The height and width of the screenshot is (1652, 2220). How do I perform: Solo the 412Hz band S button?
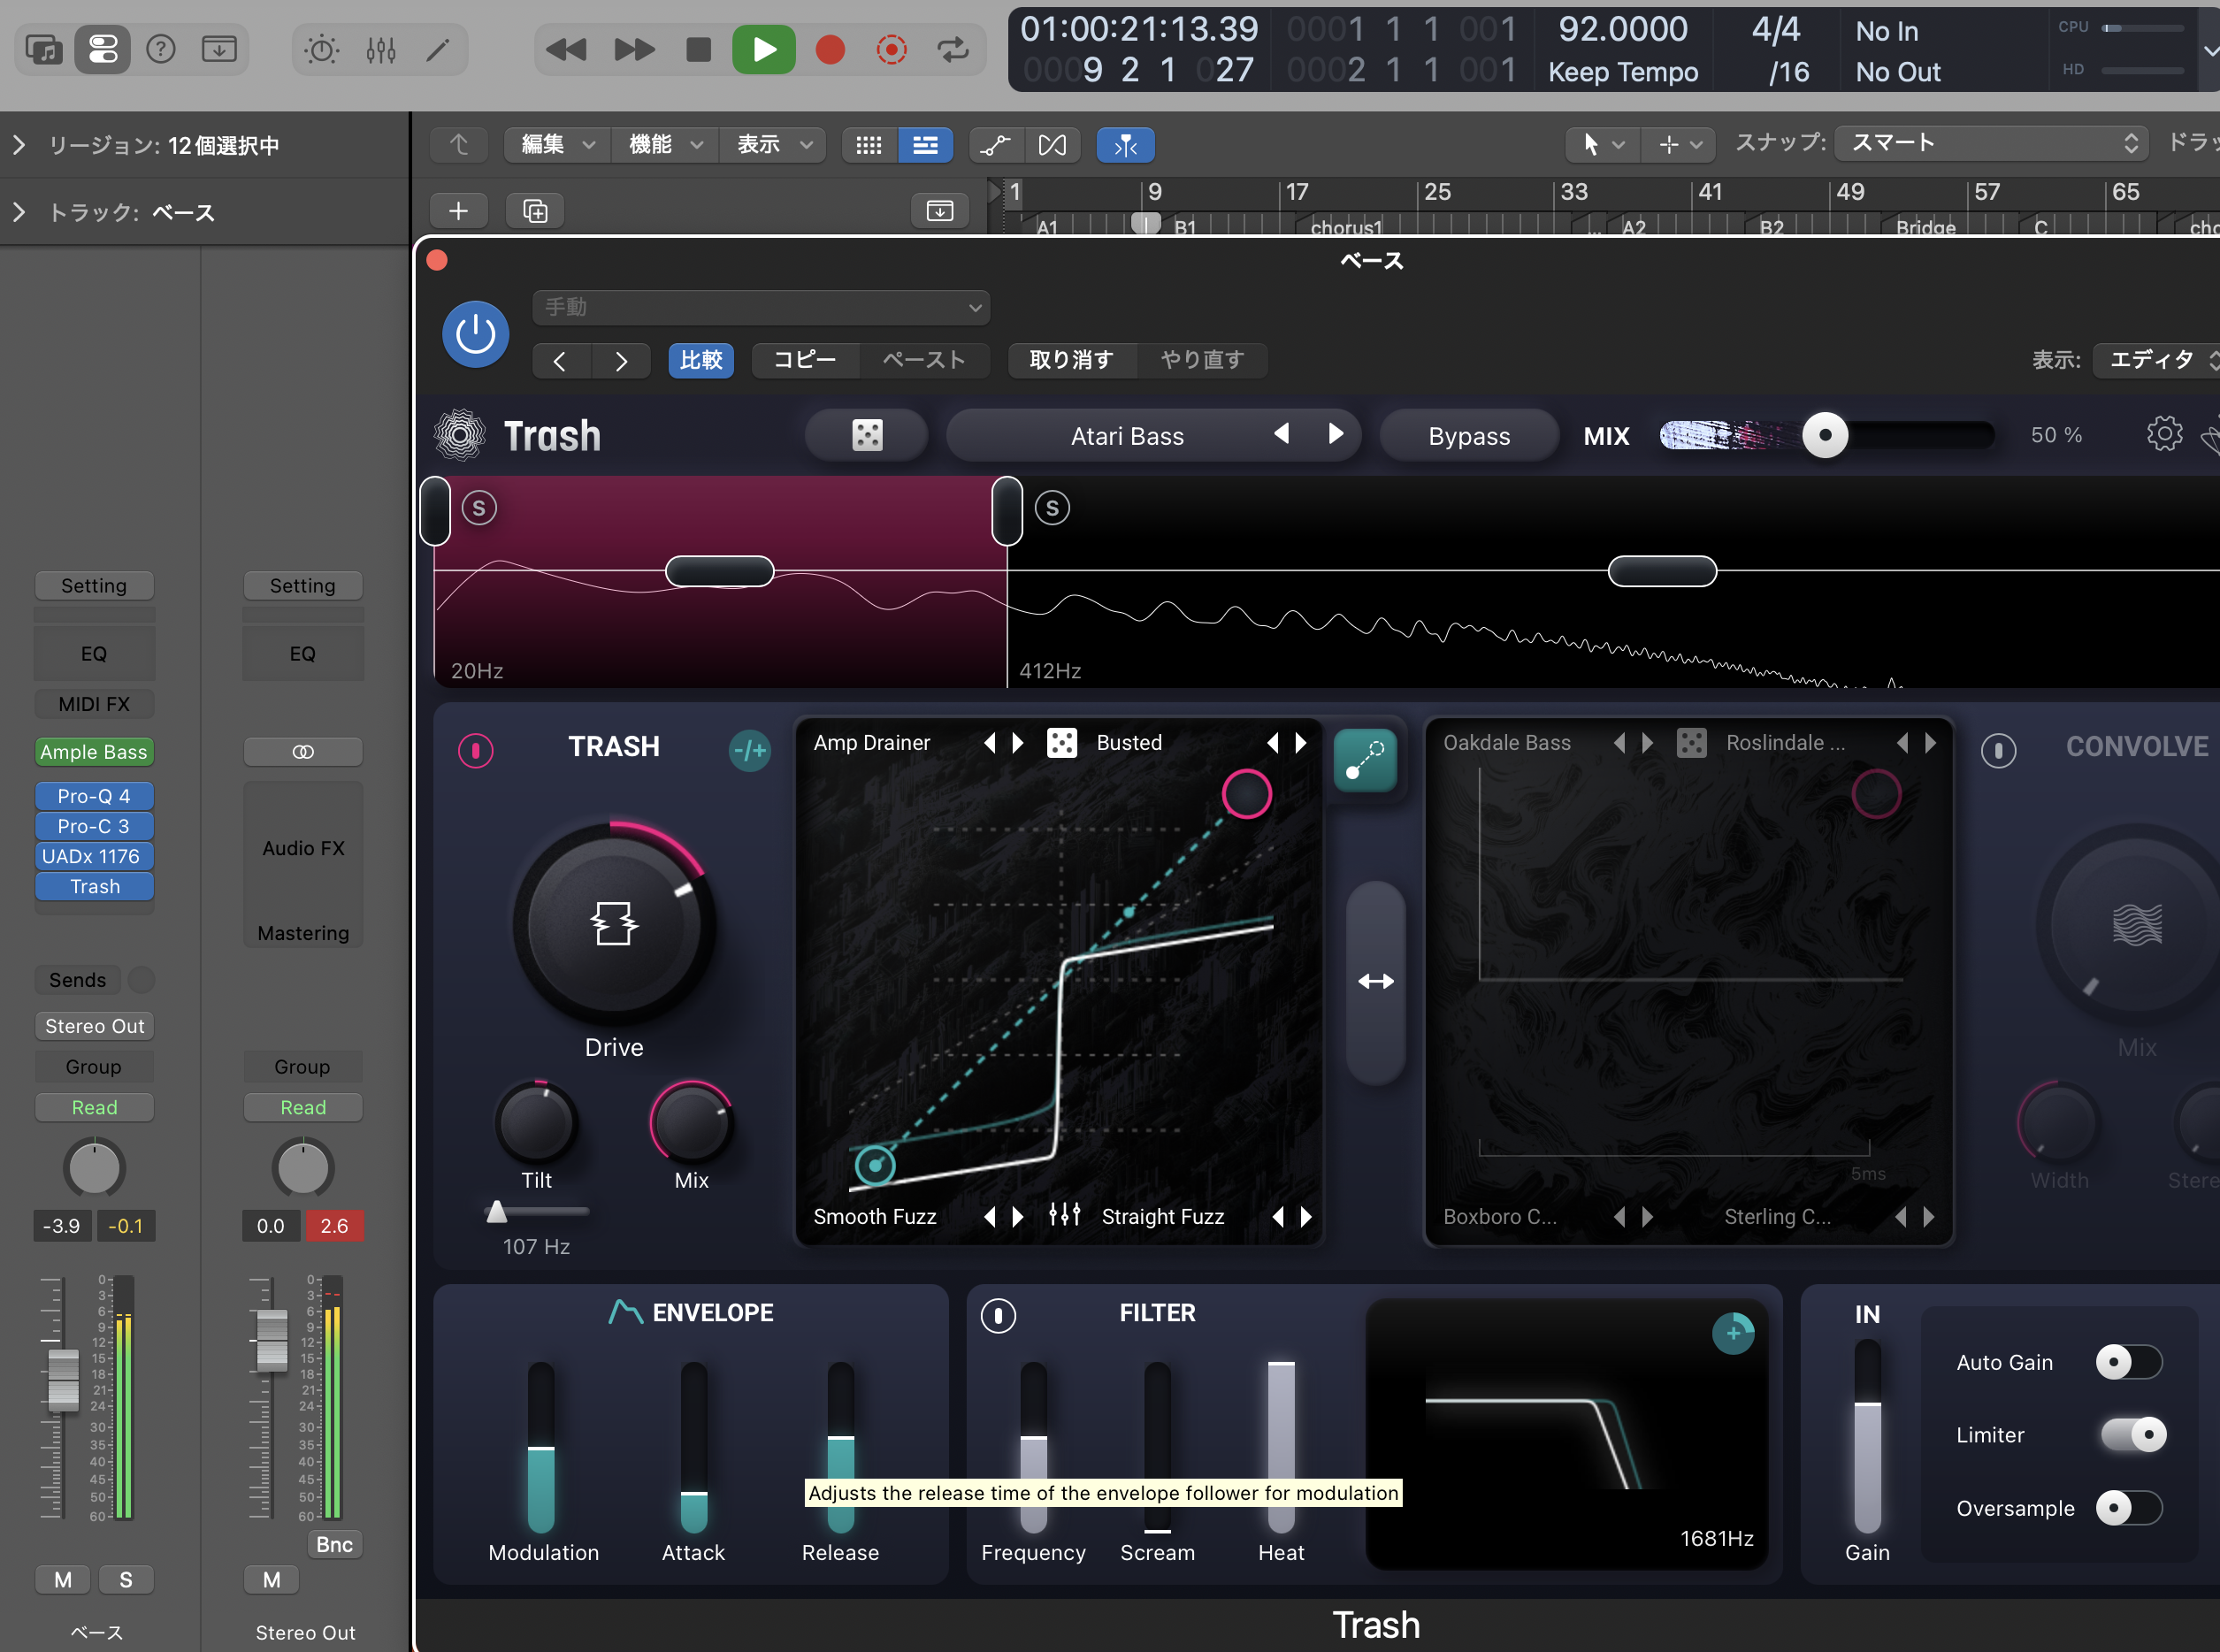pyautogui.click(x=1052, y=508)
